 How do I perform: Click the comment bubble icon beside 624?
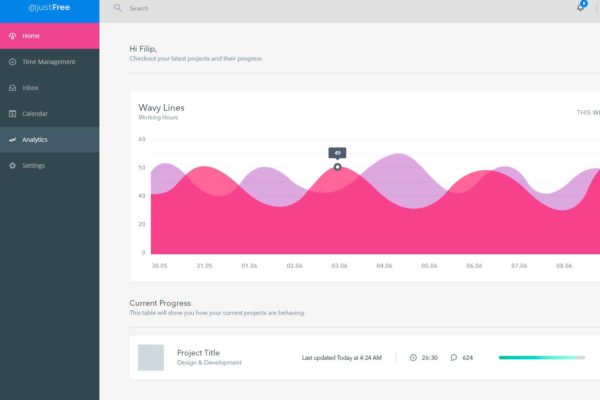[453, 358]
